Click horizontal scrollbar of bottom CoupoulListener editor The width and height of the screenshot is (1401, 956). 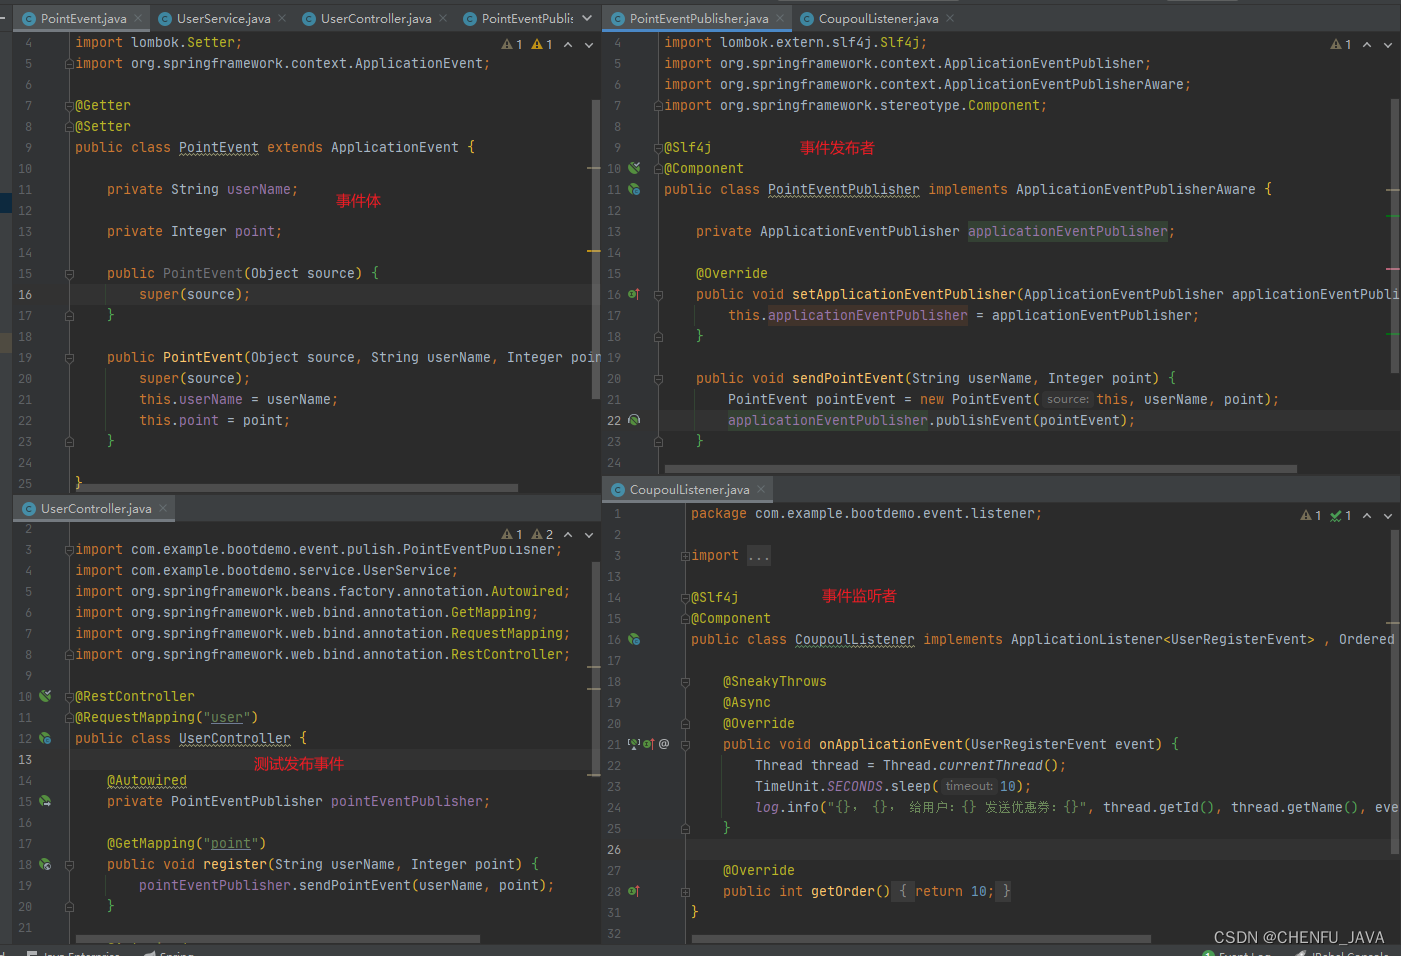tap(921, 938)
